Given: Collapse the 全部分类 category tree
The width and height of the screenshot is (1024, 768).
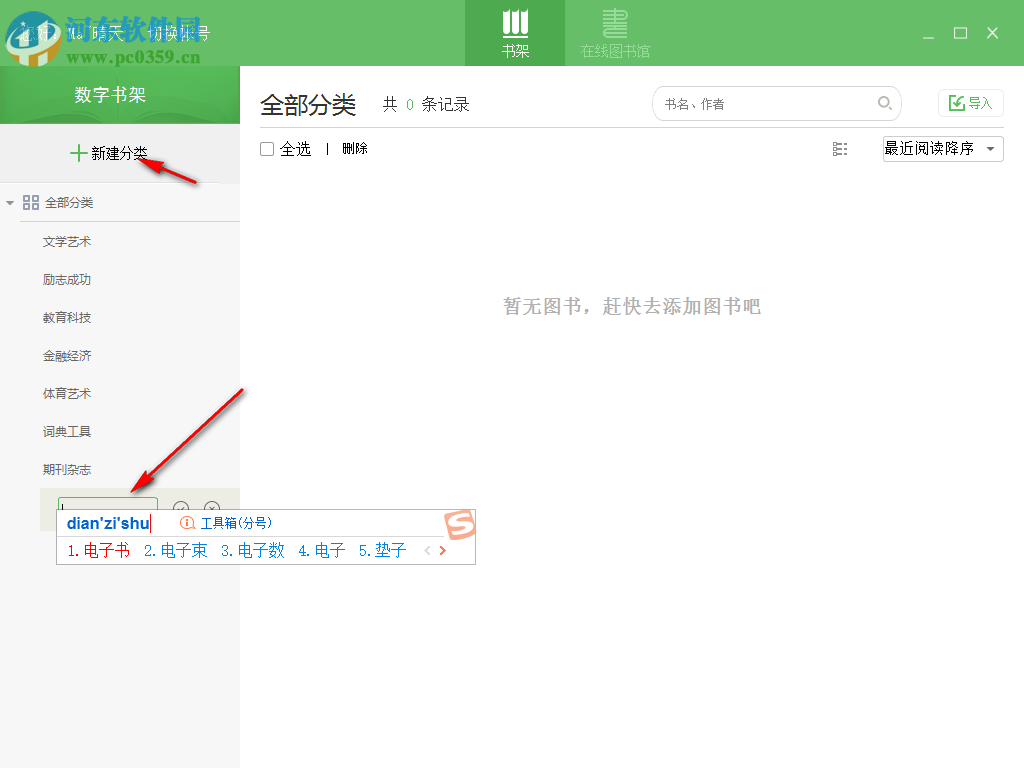Looking at the screenshot, I should (x=10, y=202).
